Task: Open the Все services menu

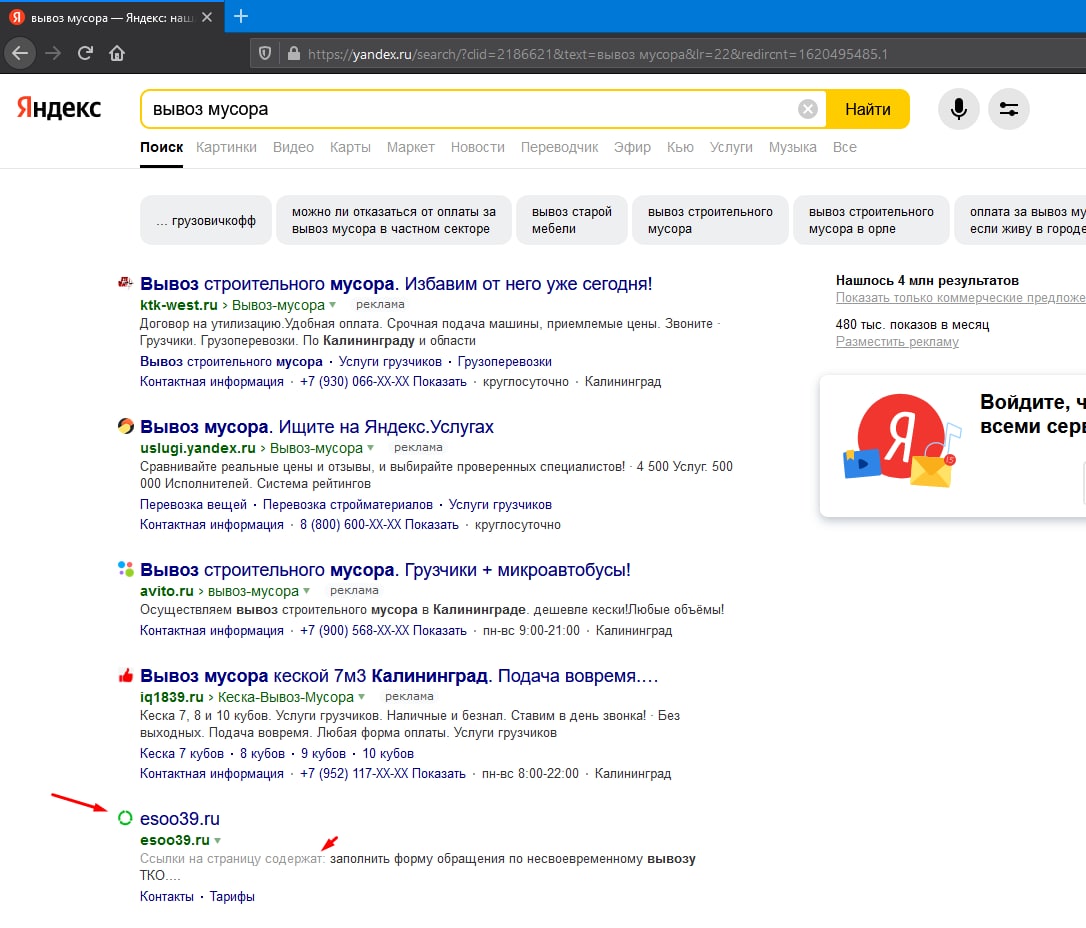Action: point(845,147)
